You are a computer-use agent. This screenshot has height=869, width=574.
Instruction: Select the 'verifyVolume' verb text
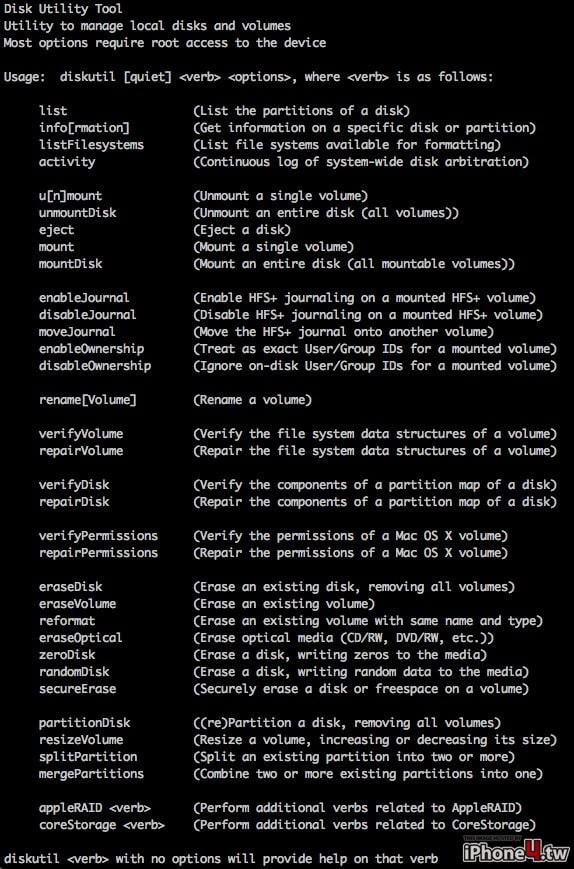coord(81,434)
